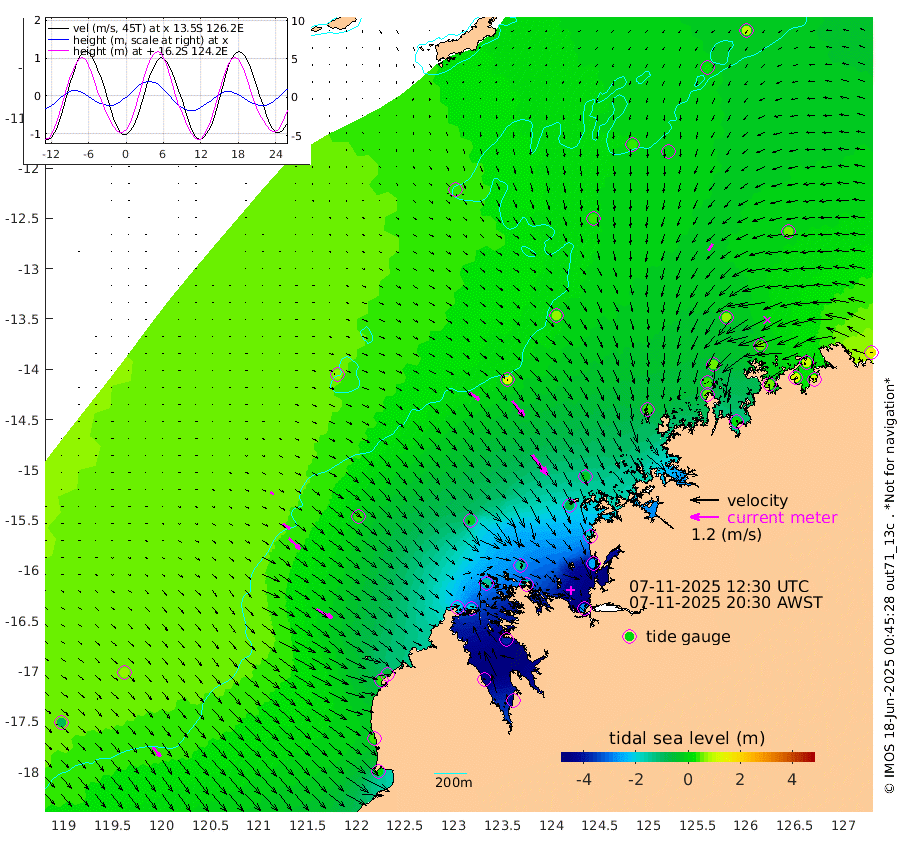
Task: Click tide gauge circle near 17.5S 119E
Action: (61, 722)
